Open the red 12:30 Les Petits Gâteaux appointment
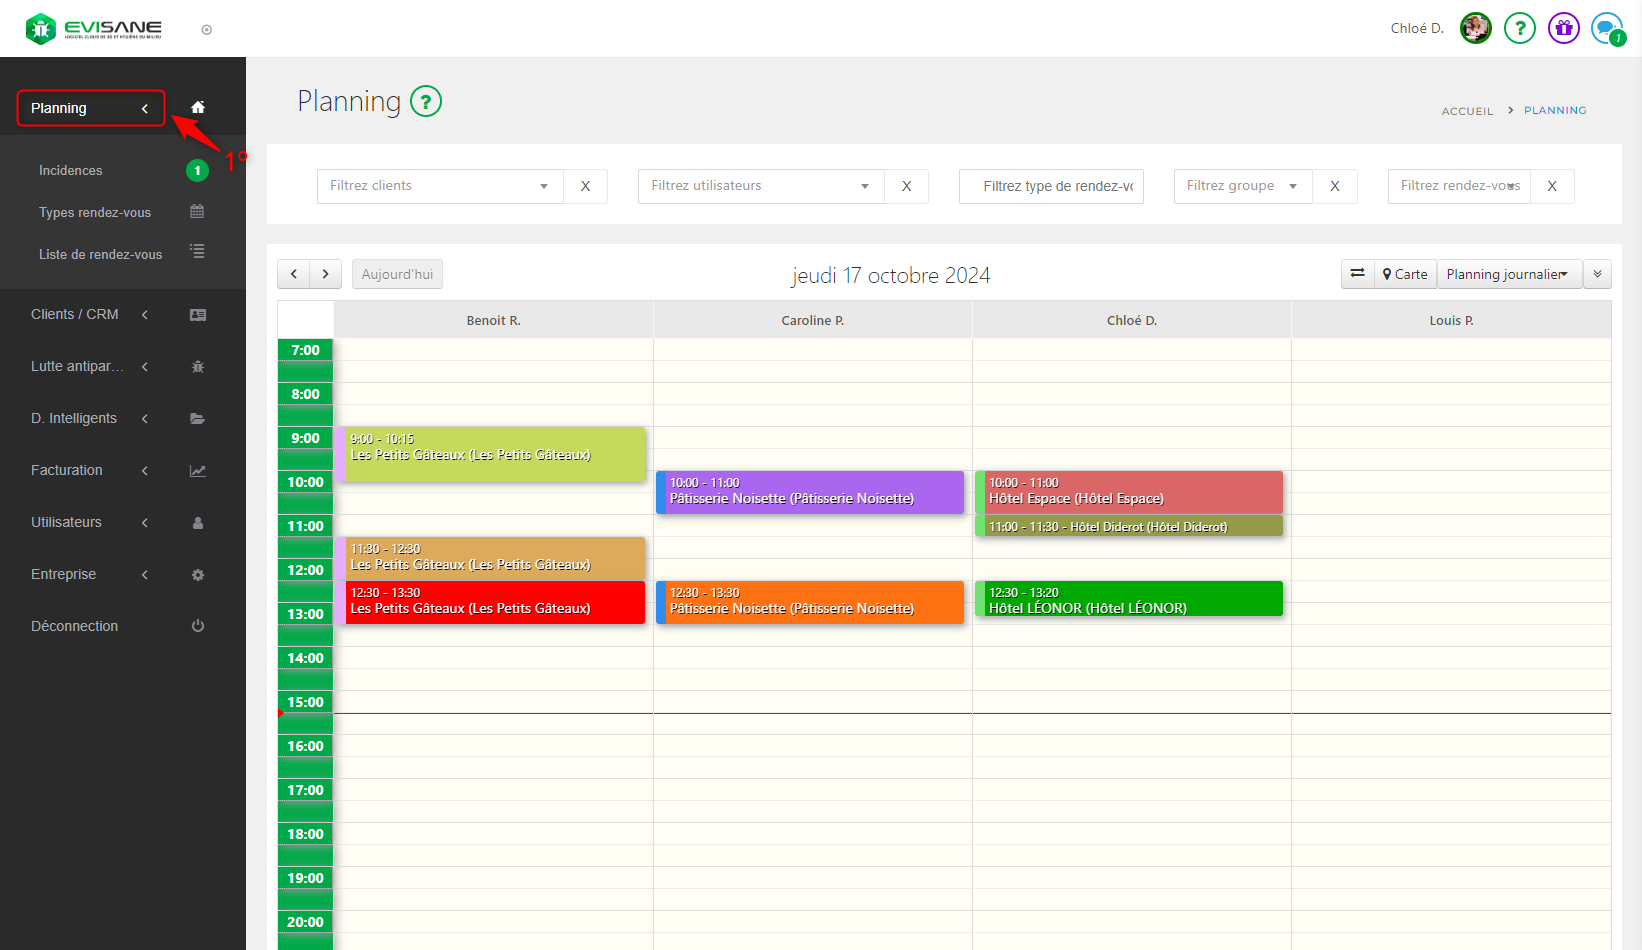This screenshot has height=950, width=1642. click(494, 602)
